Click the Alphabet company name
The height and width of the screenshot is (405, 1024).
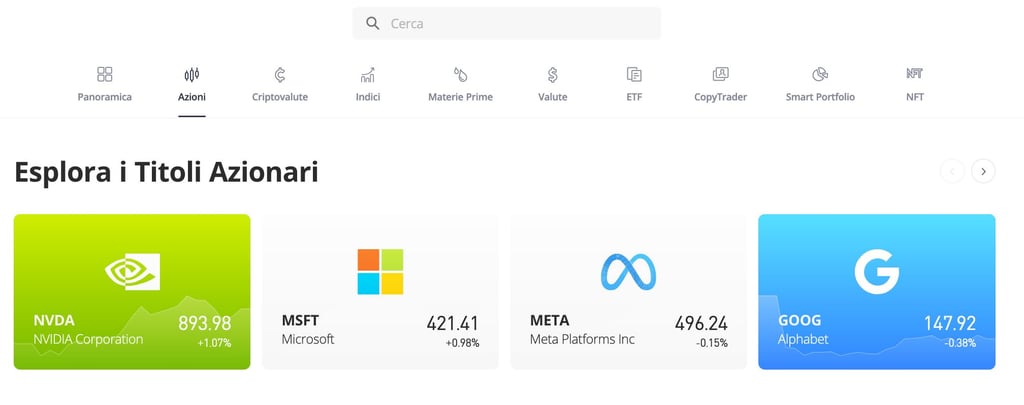point(803,340)
